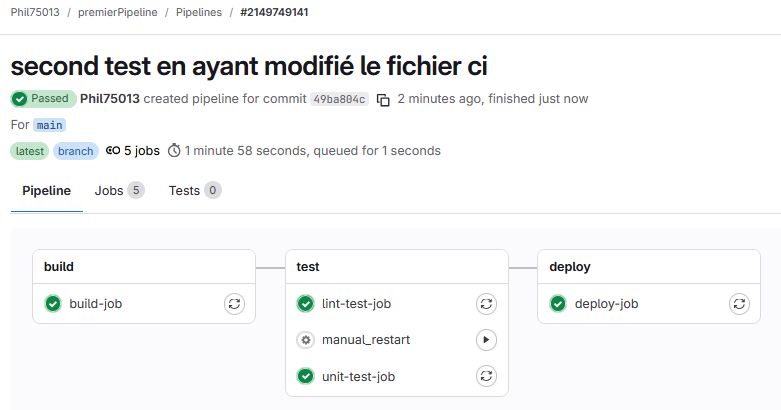Click the green status icon of deploy-job
781x410 pixels.
pos(559,304)
